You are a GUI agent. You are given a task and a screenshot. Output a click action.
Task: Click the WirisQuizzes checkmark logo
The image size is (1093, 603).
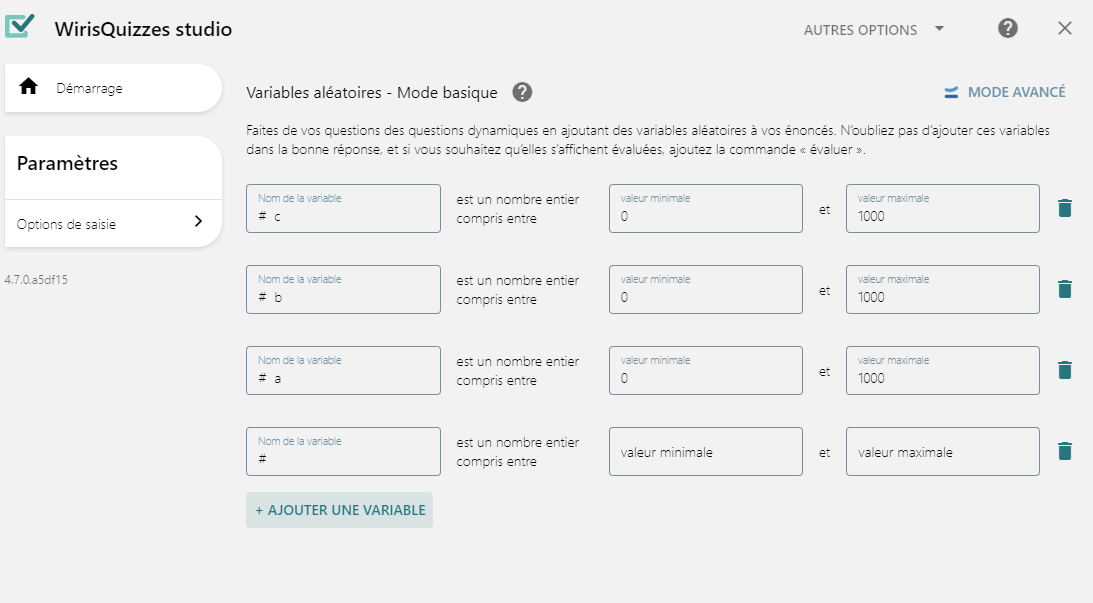20,26
